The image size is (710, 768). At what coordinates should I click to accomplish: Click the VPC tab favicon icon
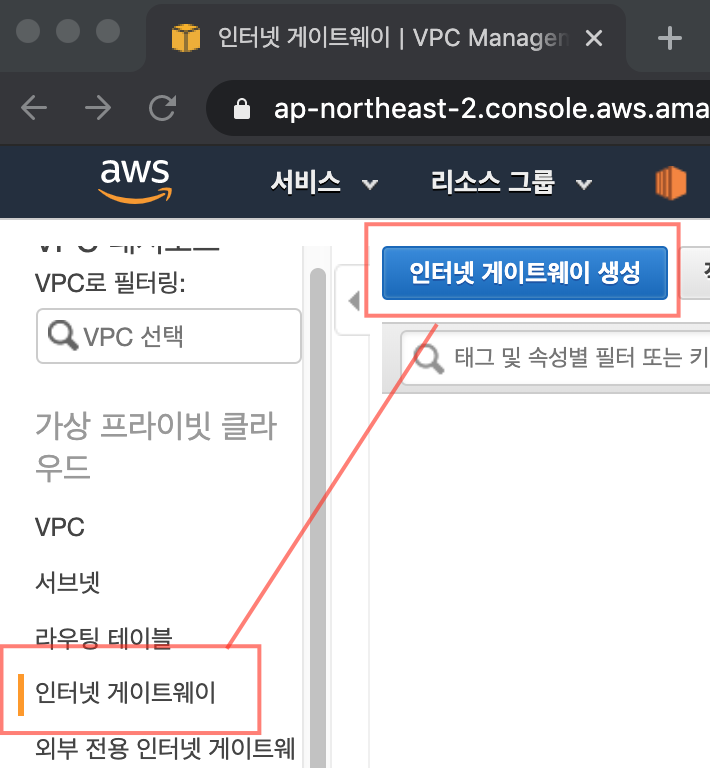[186, 38]
